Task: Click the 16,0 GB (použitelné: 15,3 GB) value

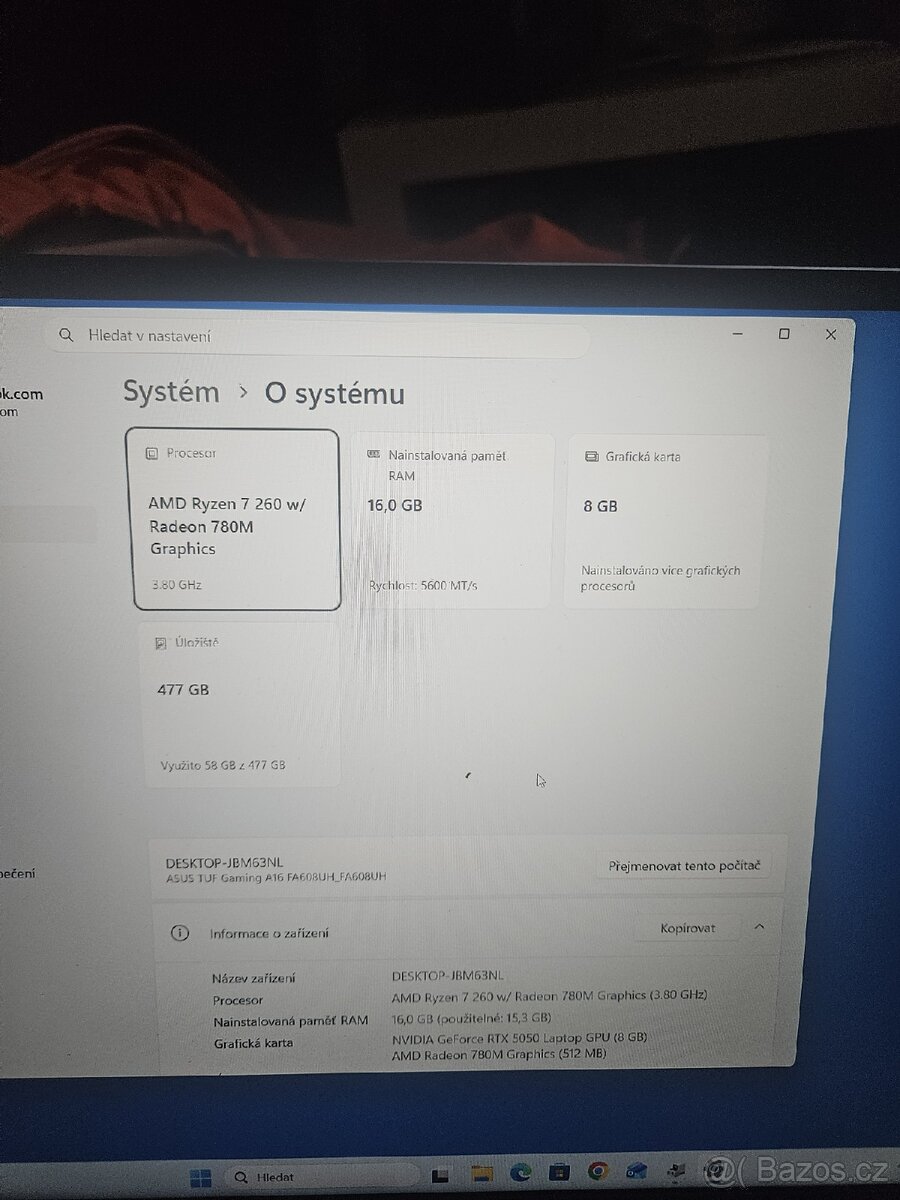Action: click(x=471, y=1018)
